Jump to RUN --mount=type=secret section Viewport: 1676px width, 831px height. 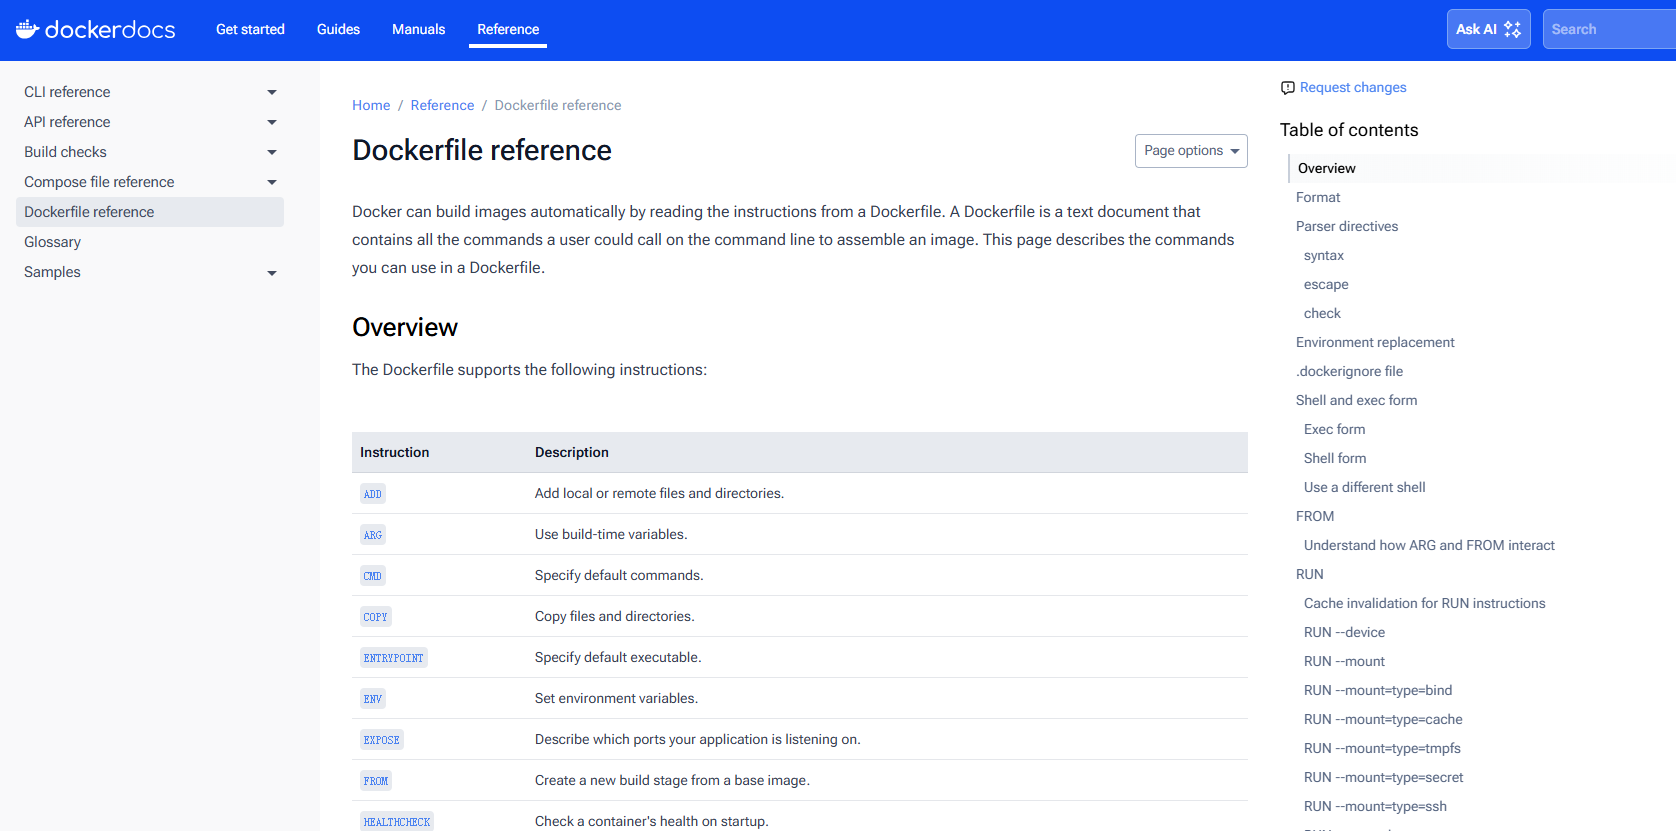coord(1383,777)
